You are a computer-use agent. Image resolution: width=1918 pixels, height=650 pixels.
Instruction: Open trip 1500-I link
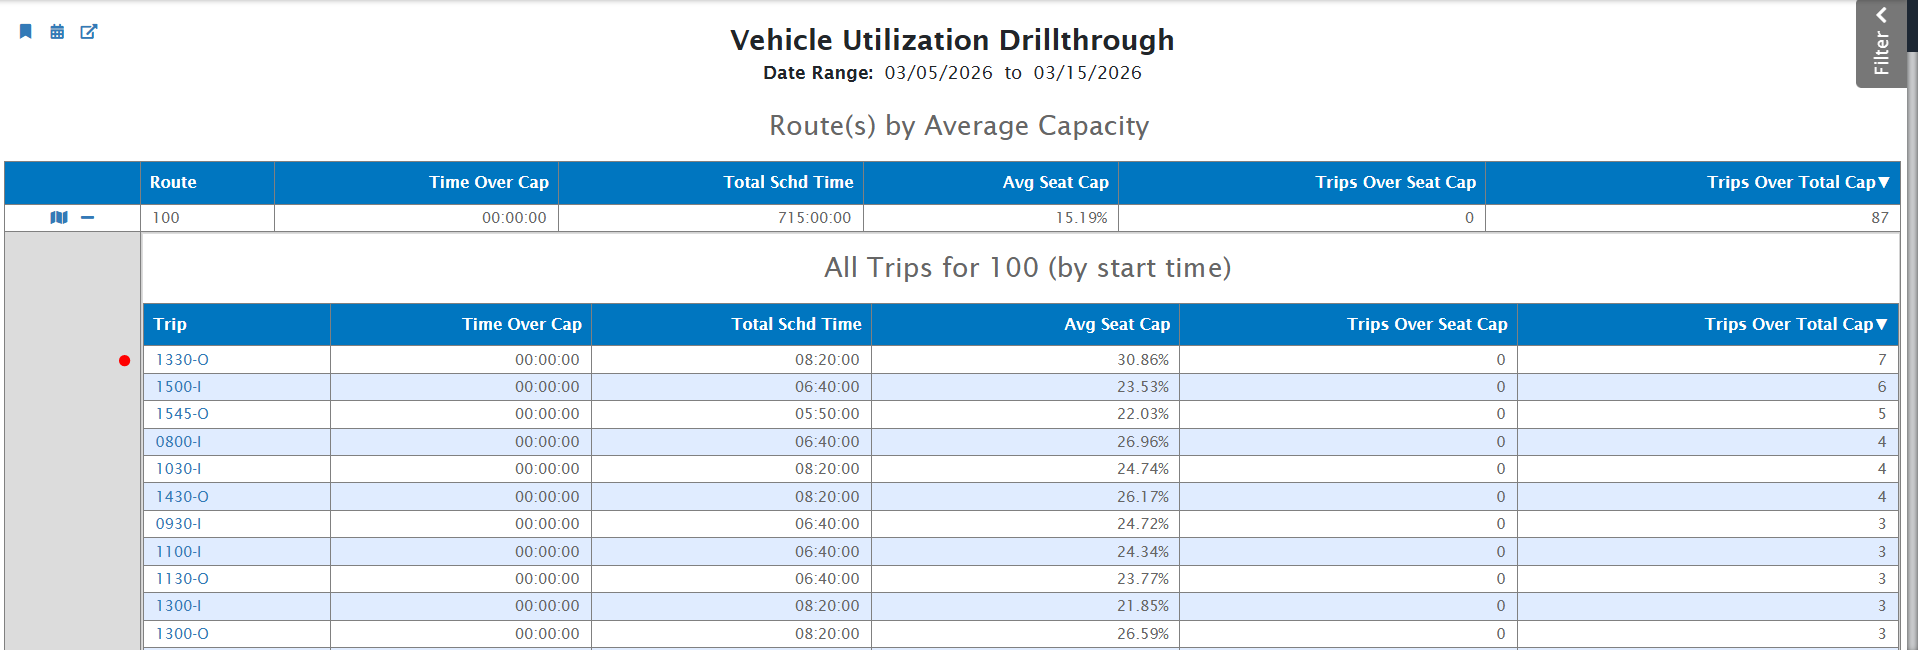click(x=178, y=387)
